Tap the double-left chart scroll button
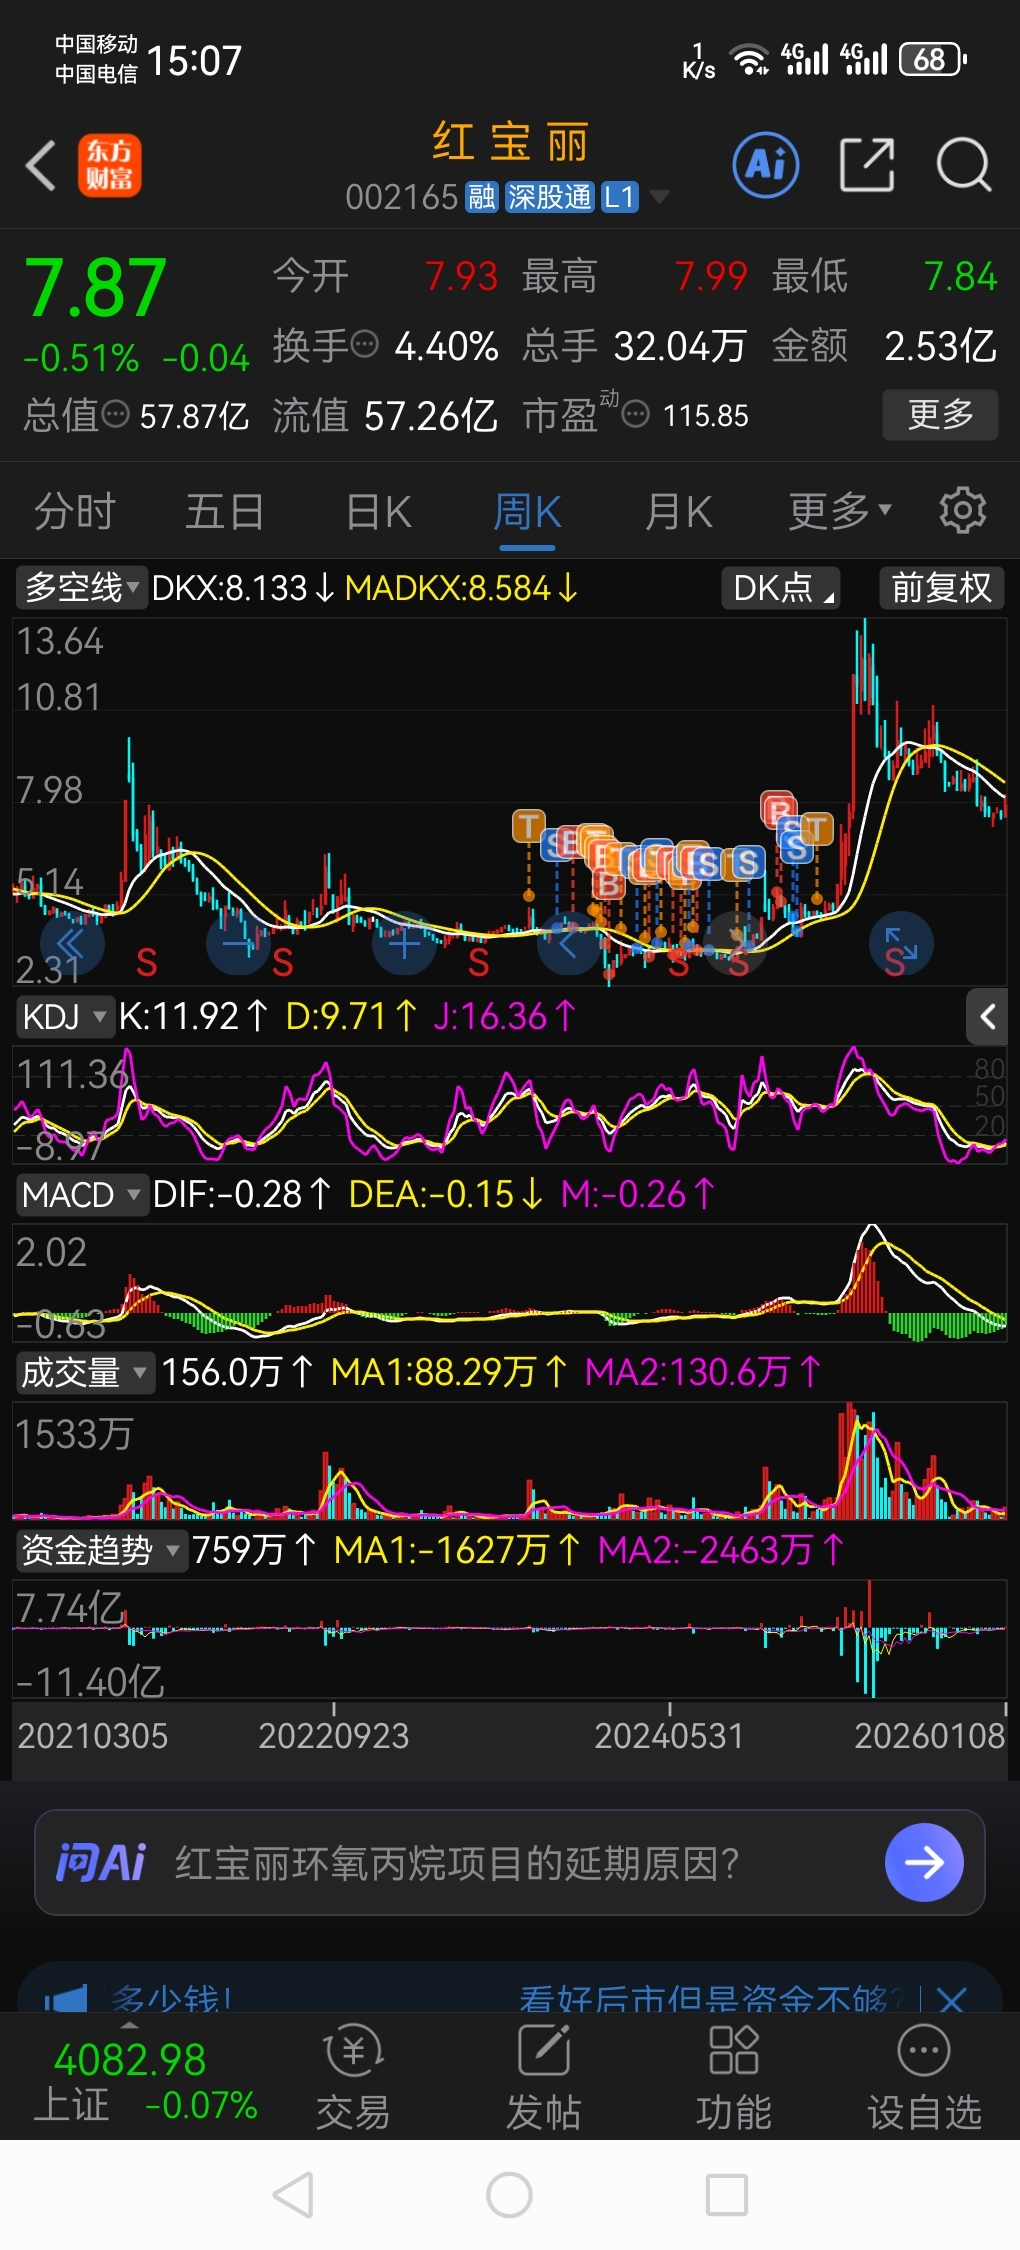This screenshot has height=2250, width=1020. pos(72,943)
